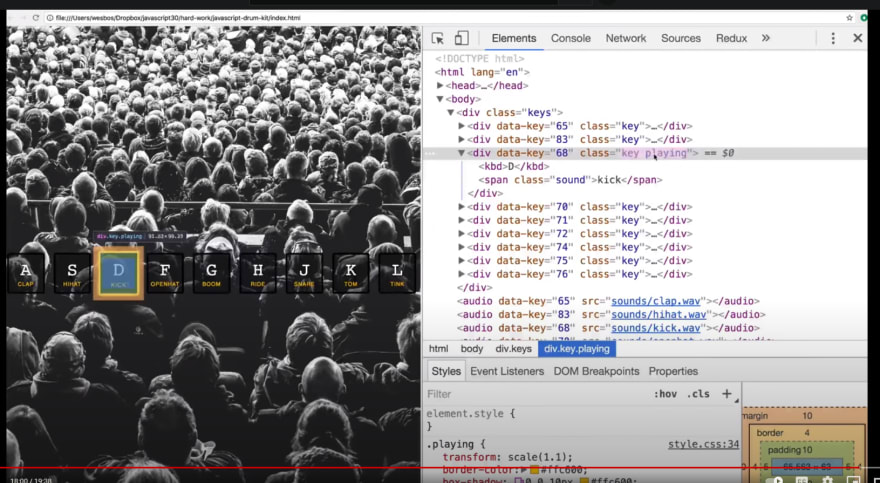Select html in the breadcrumb bar

tap(438, 349)
